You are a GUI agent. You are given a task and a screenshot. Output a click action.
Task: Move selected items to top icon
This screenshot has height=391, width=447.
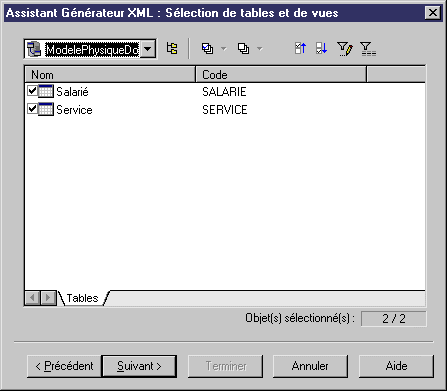300,49
